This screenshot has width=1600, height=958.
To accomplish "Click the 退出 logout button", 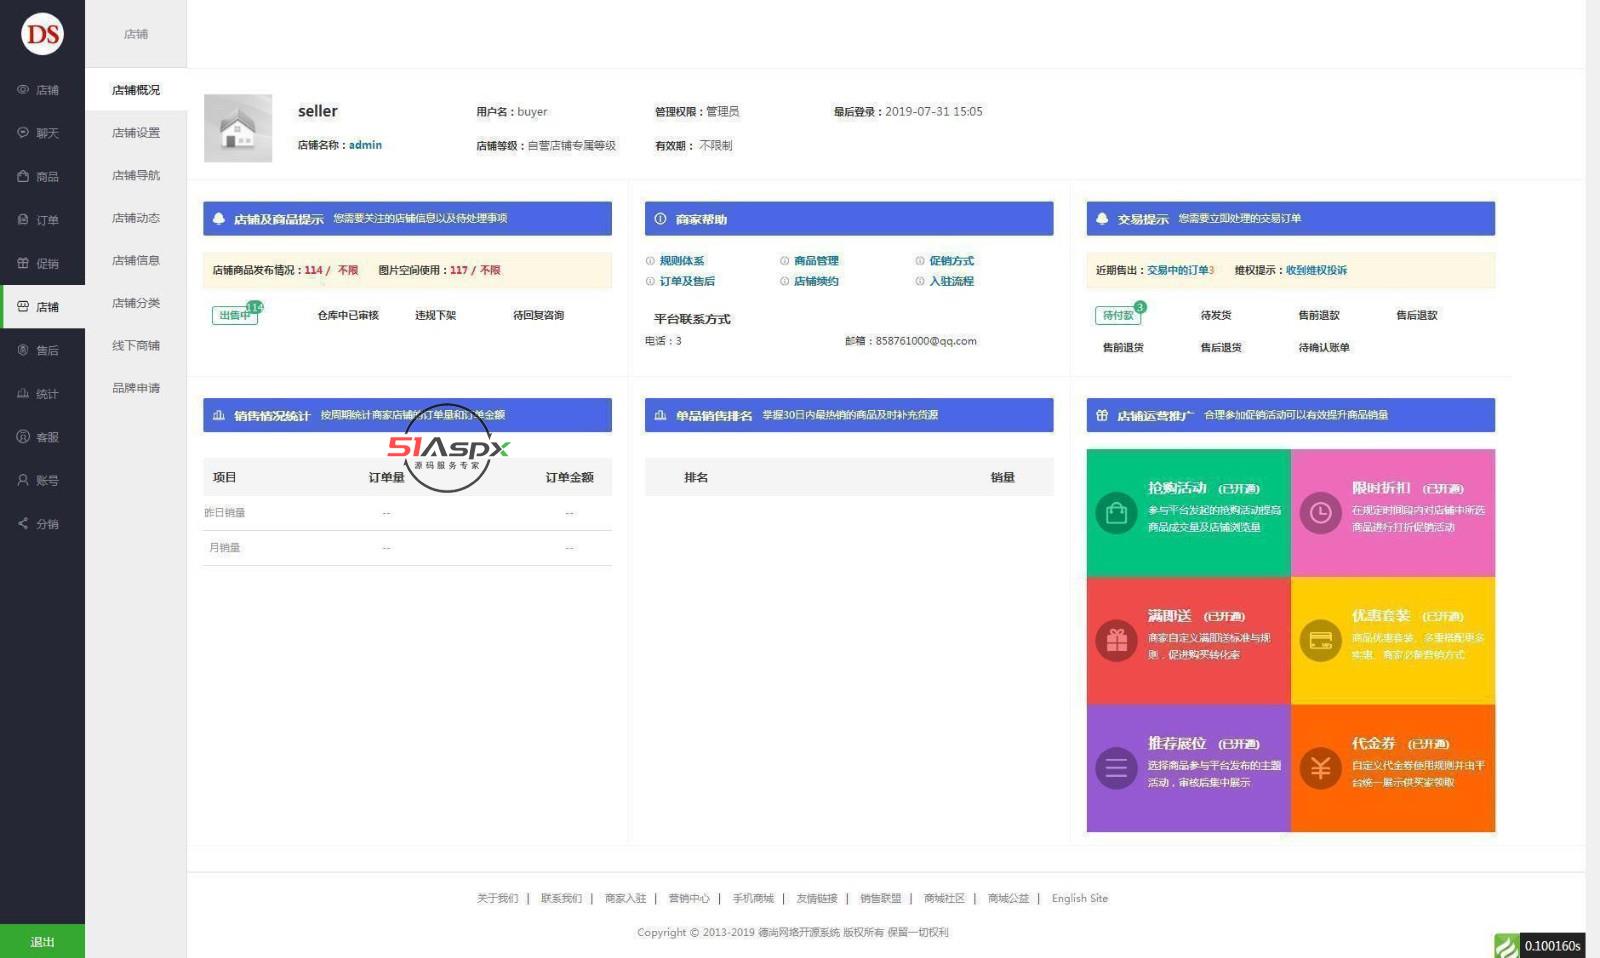I will click(42, 942).
